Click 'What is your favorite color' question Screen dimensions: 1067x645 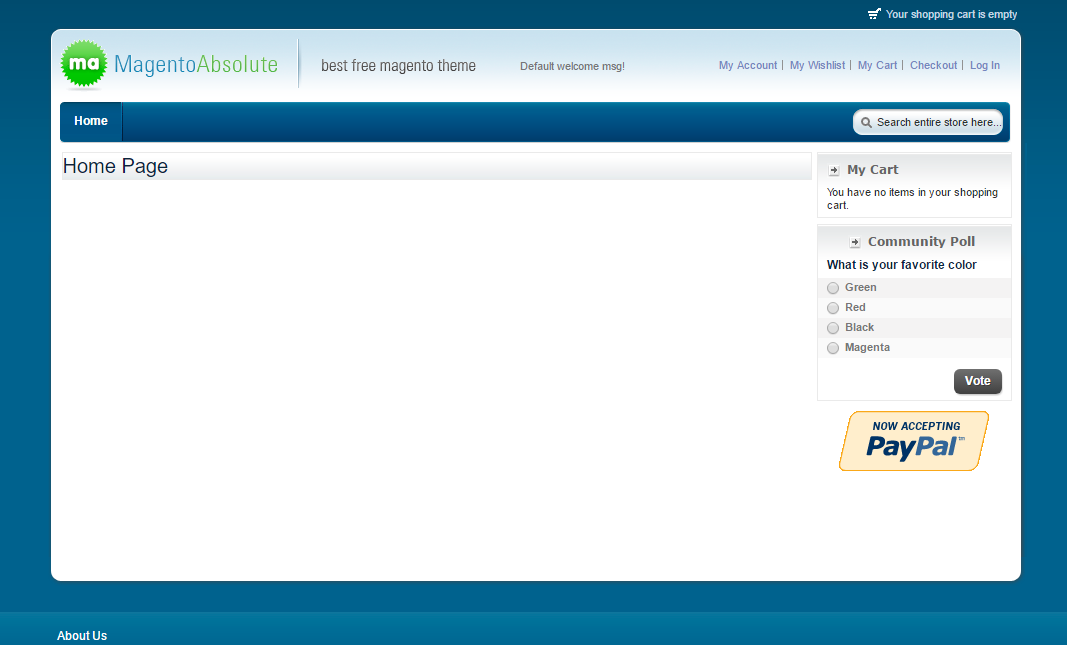pos(902,265)
